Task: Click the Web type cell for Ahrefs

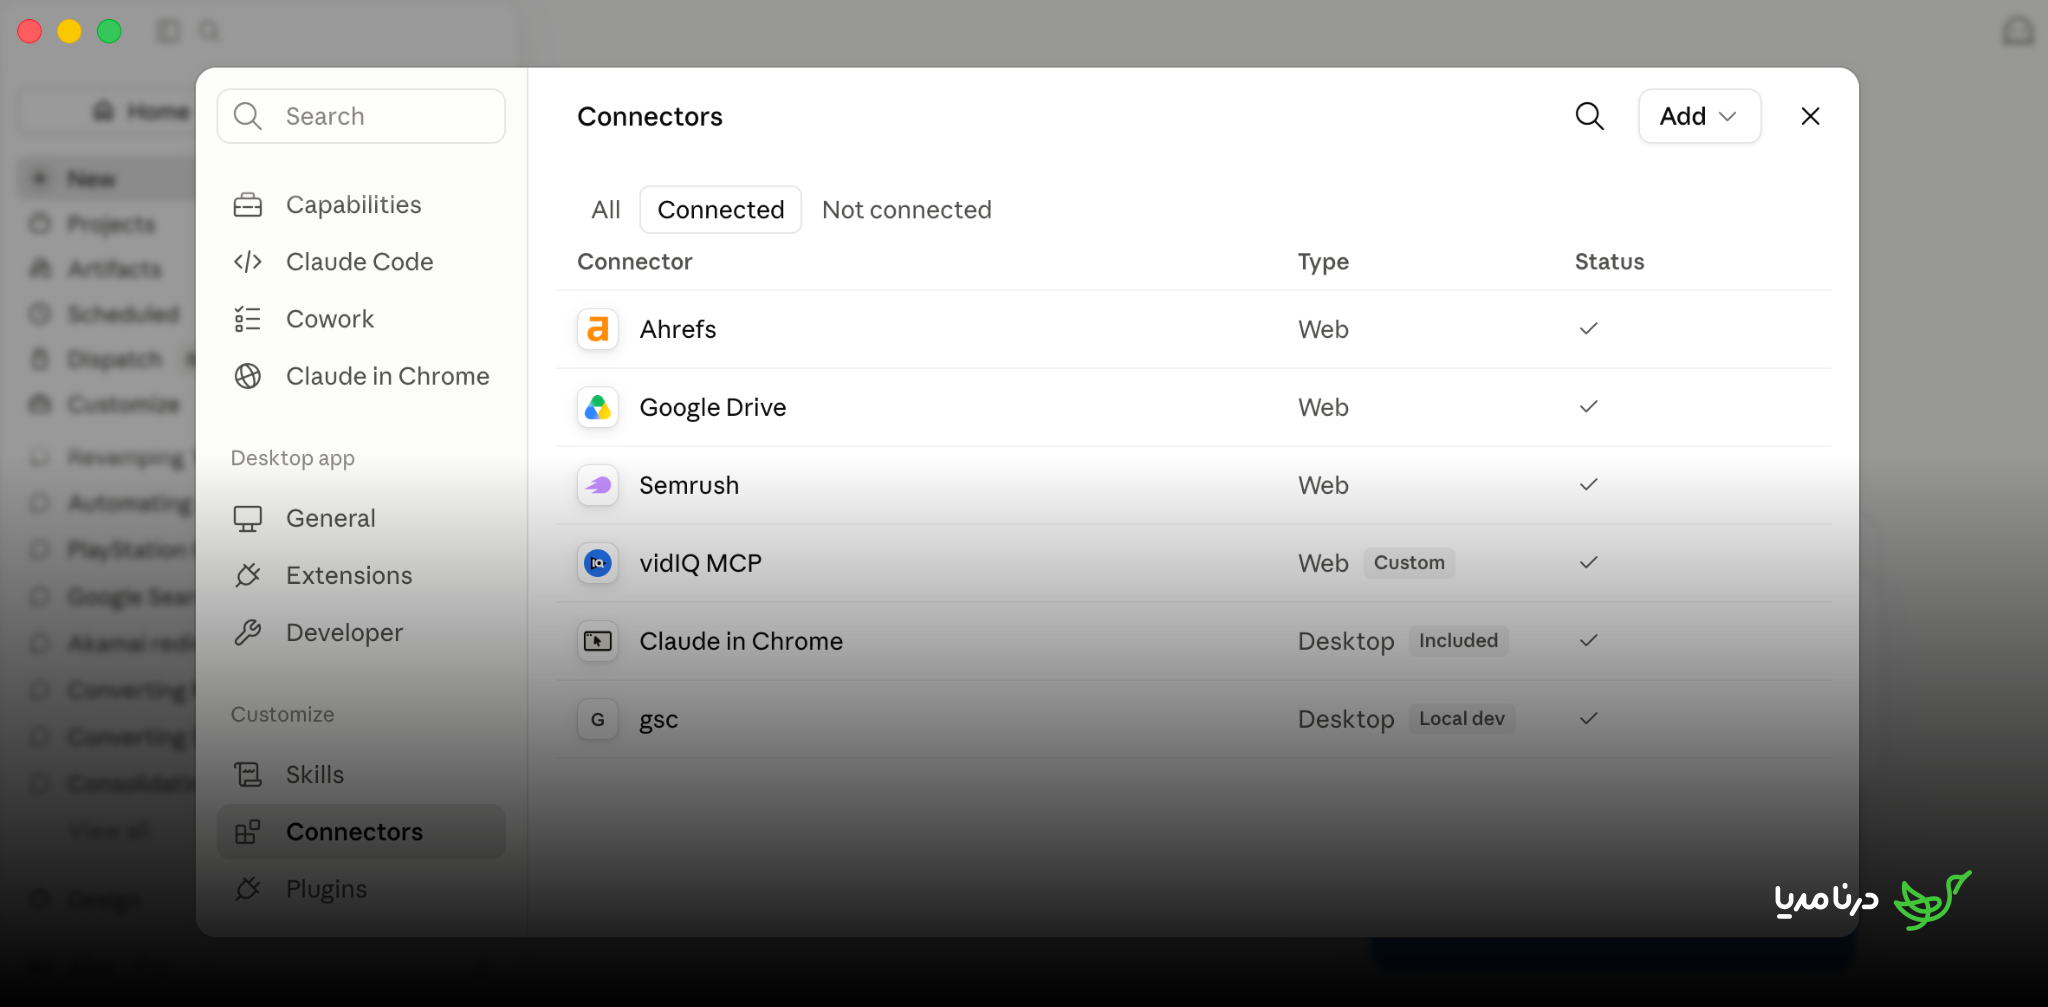Action: pyautogui.click(x=1323, y=329)
